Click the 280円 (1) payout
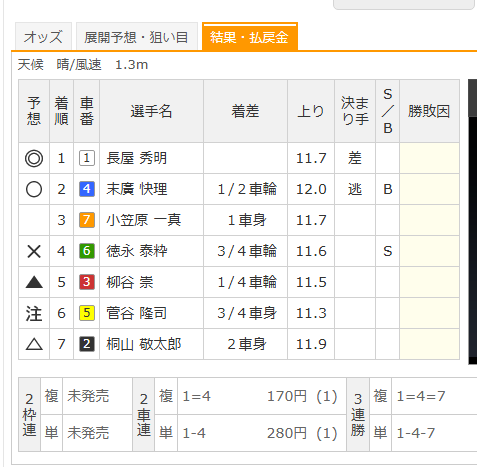The width and height of the screenshot is (477, 467). coord(302,433)
